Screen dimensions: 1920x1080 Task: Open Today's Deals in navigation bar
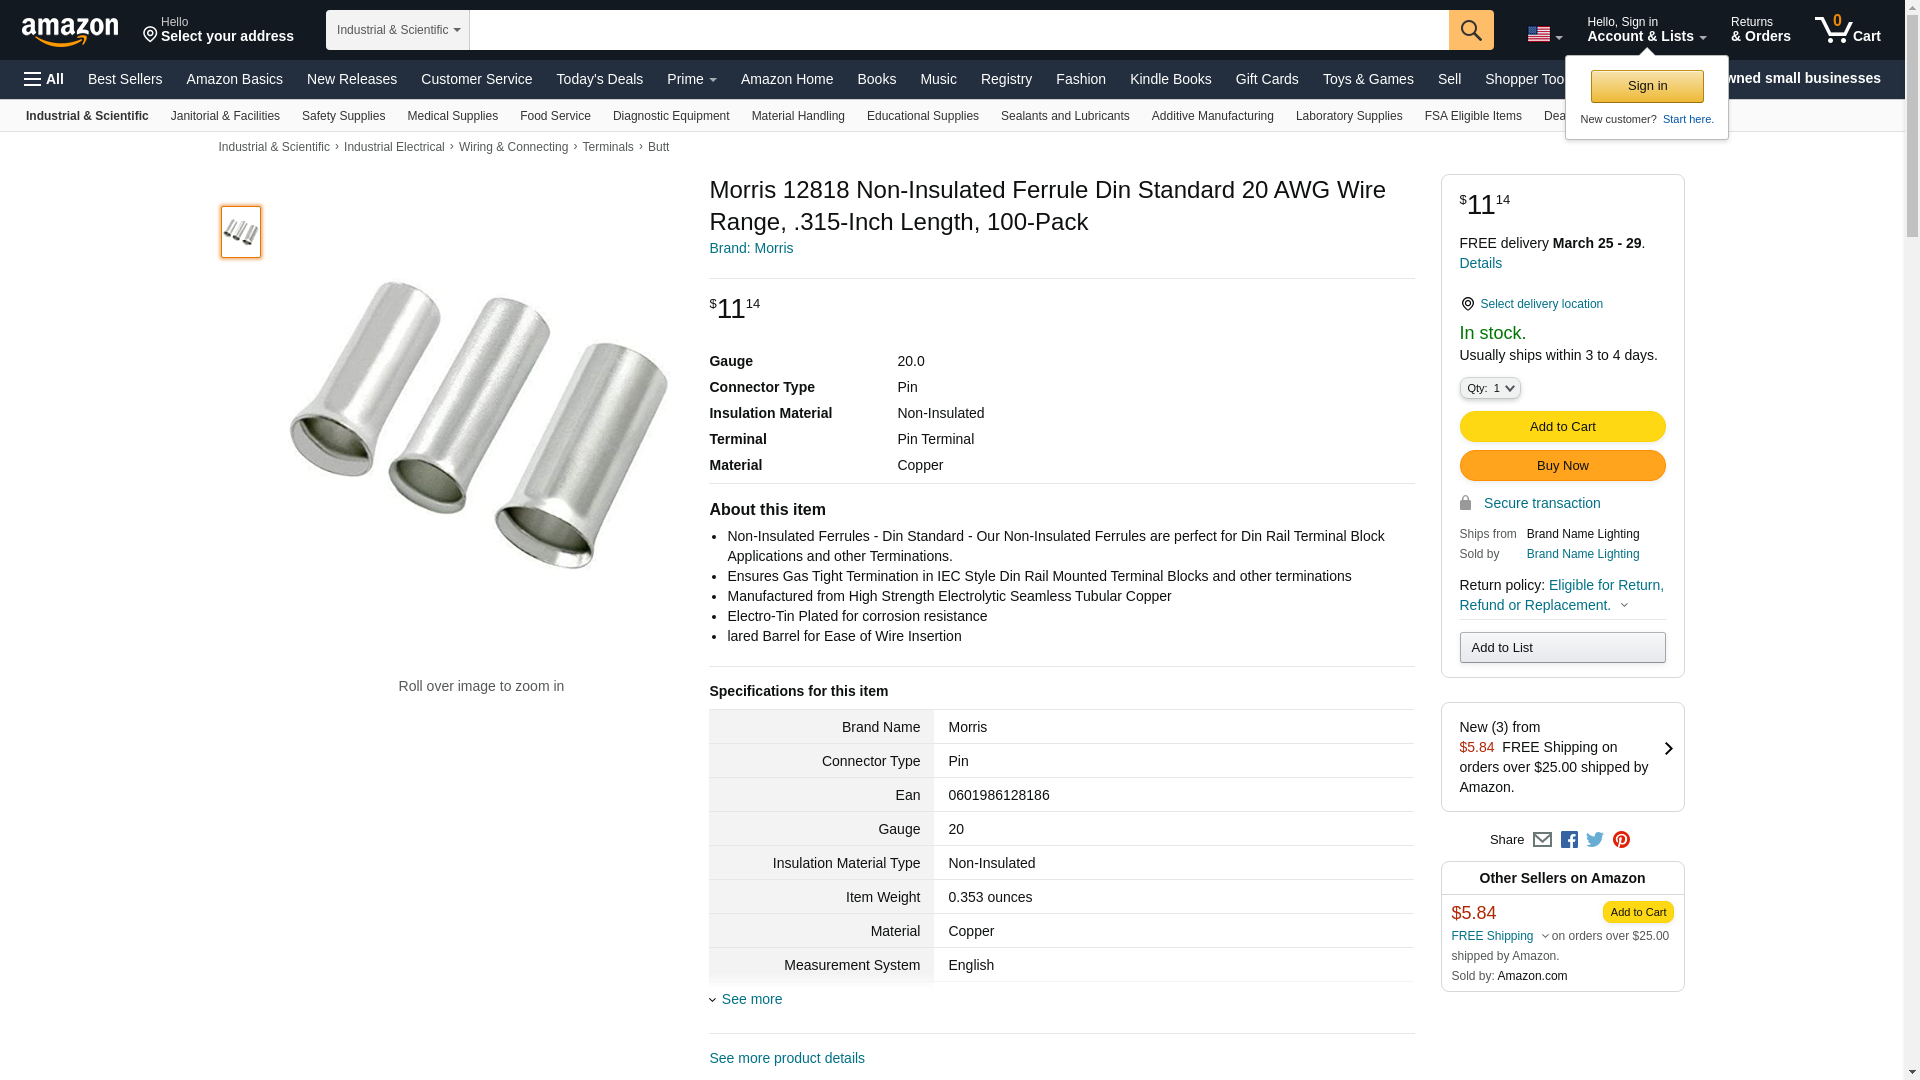(x=599, y=79)
